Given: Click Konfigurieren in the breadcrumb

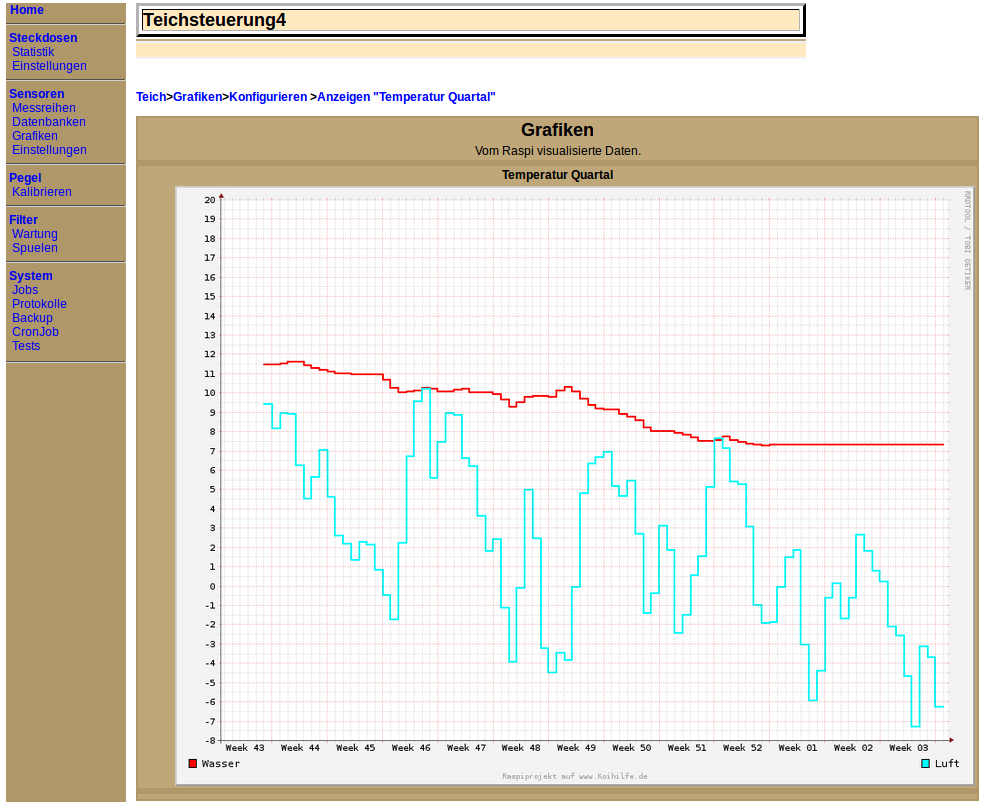Looking at the screenshot, I should [x=268, y=97].
